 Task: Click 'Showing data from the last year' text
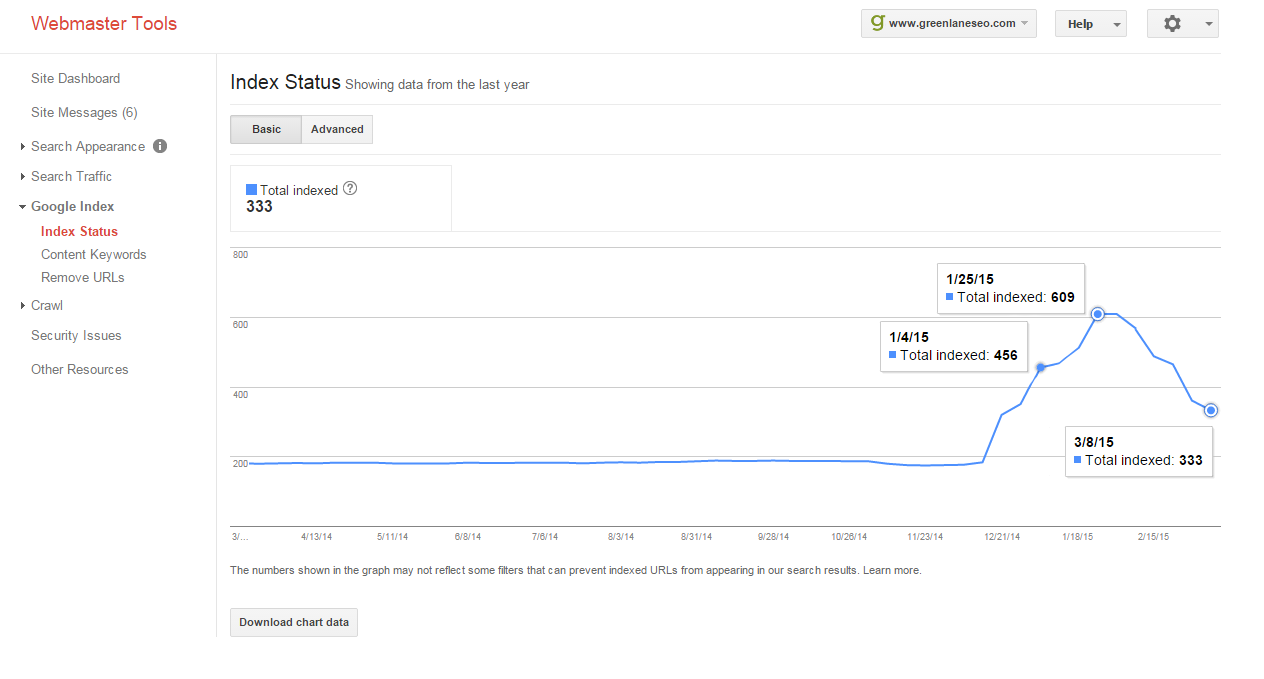pyautogui.click(x=437, y=85)
